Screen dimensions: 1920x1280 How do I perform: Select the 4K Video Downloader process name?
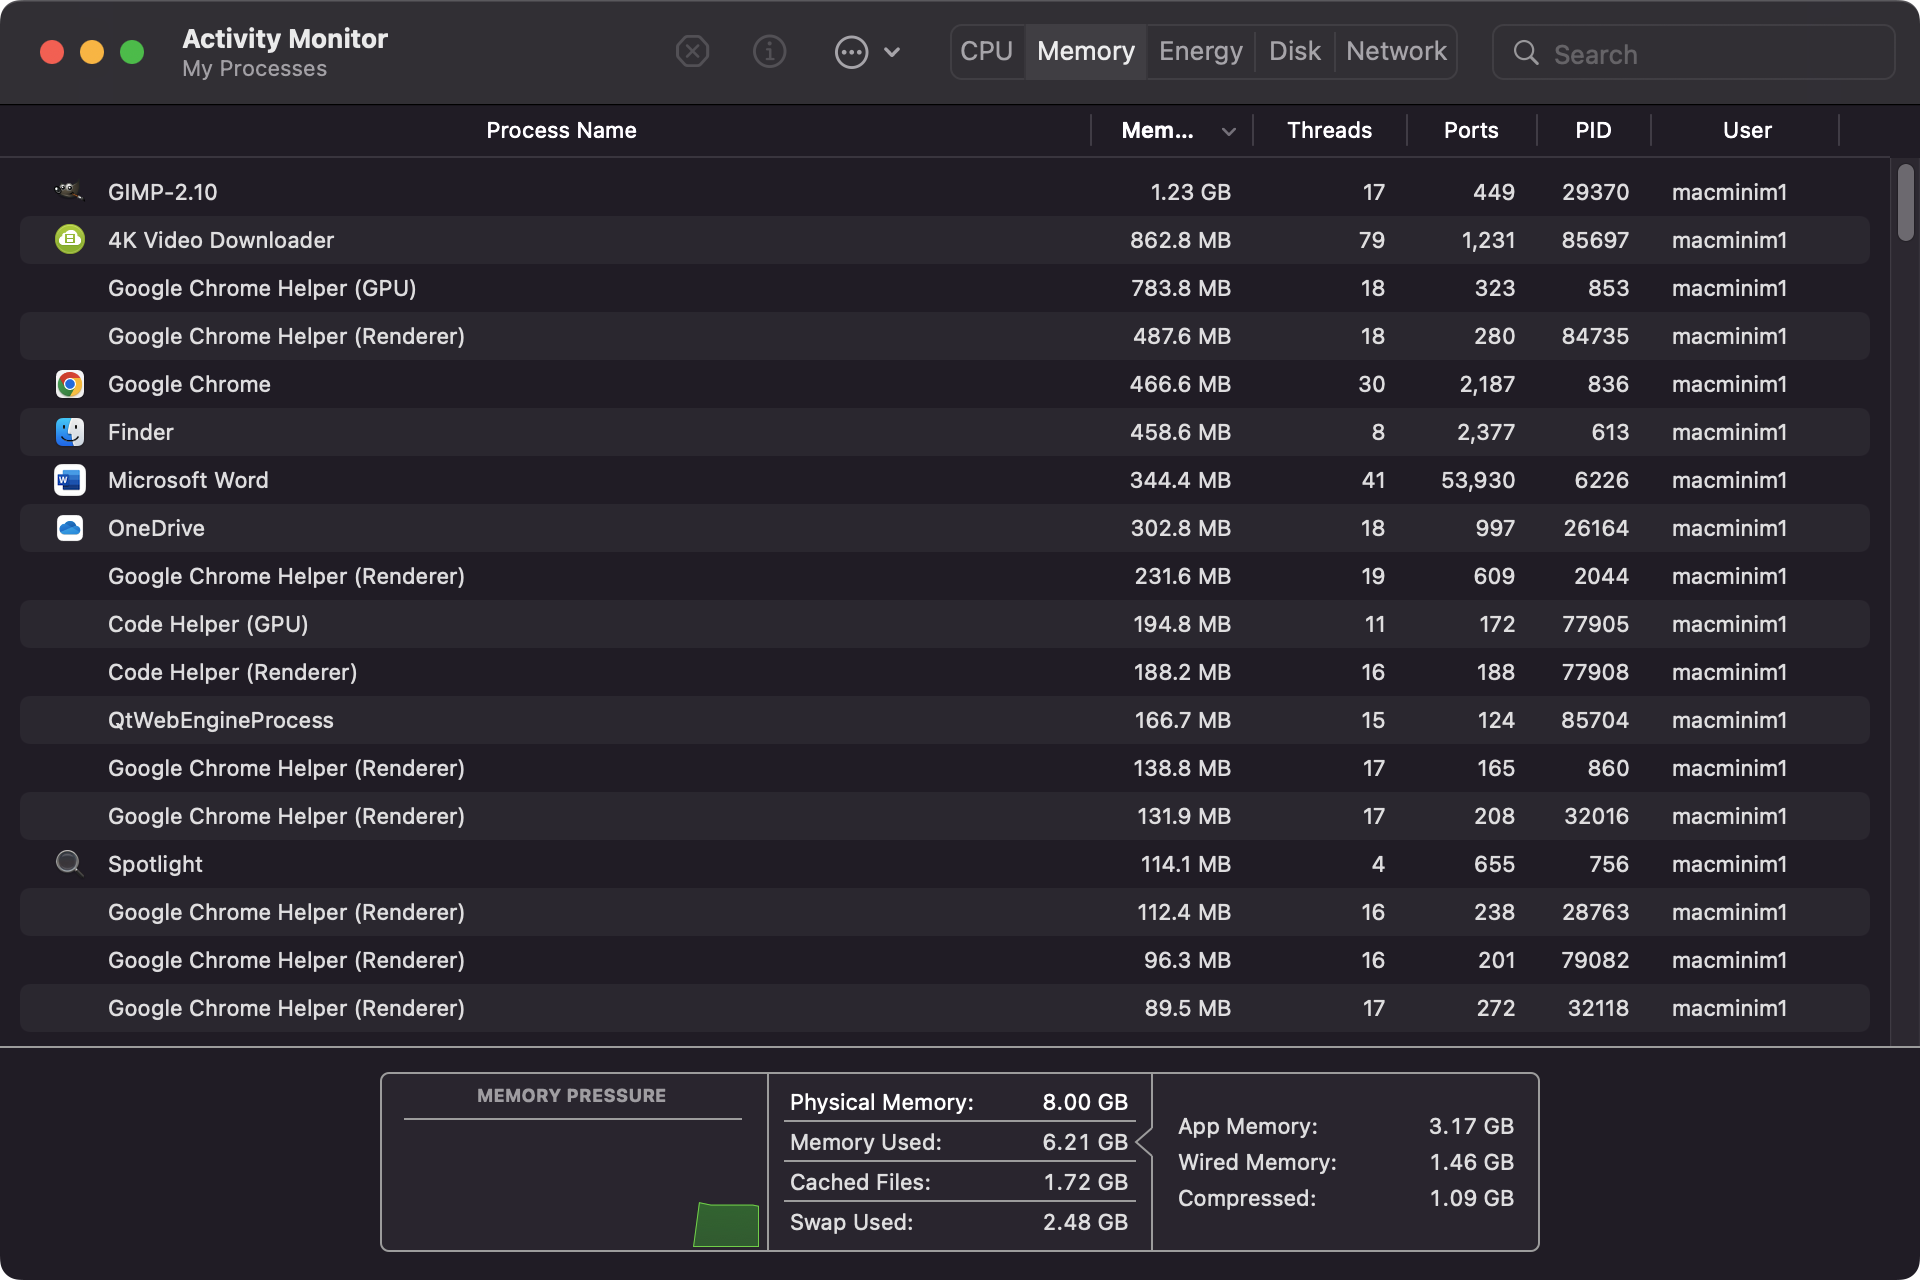click(221, 240)
